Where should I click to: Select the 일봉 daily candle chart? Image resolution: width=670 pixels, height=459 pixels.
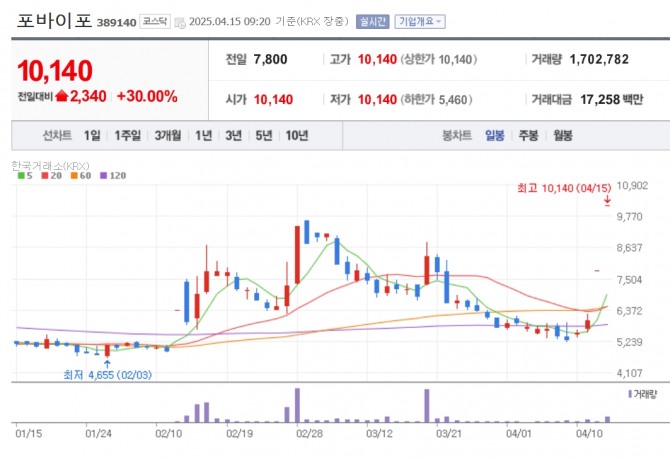pyautogui.click(x=494, y=135)
